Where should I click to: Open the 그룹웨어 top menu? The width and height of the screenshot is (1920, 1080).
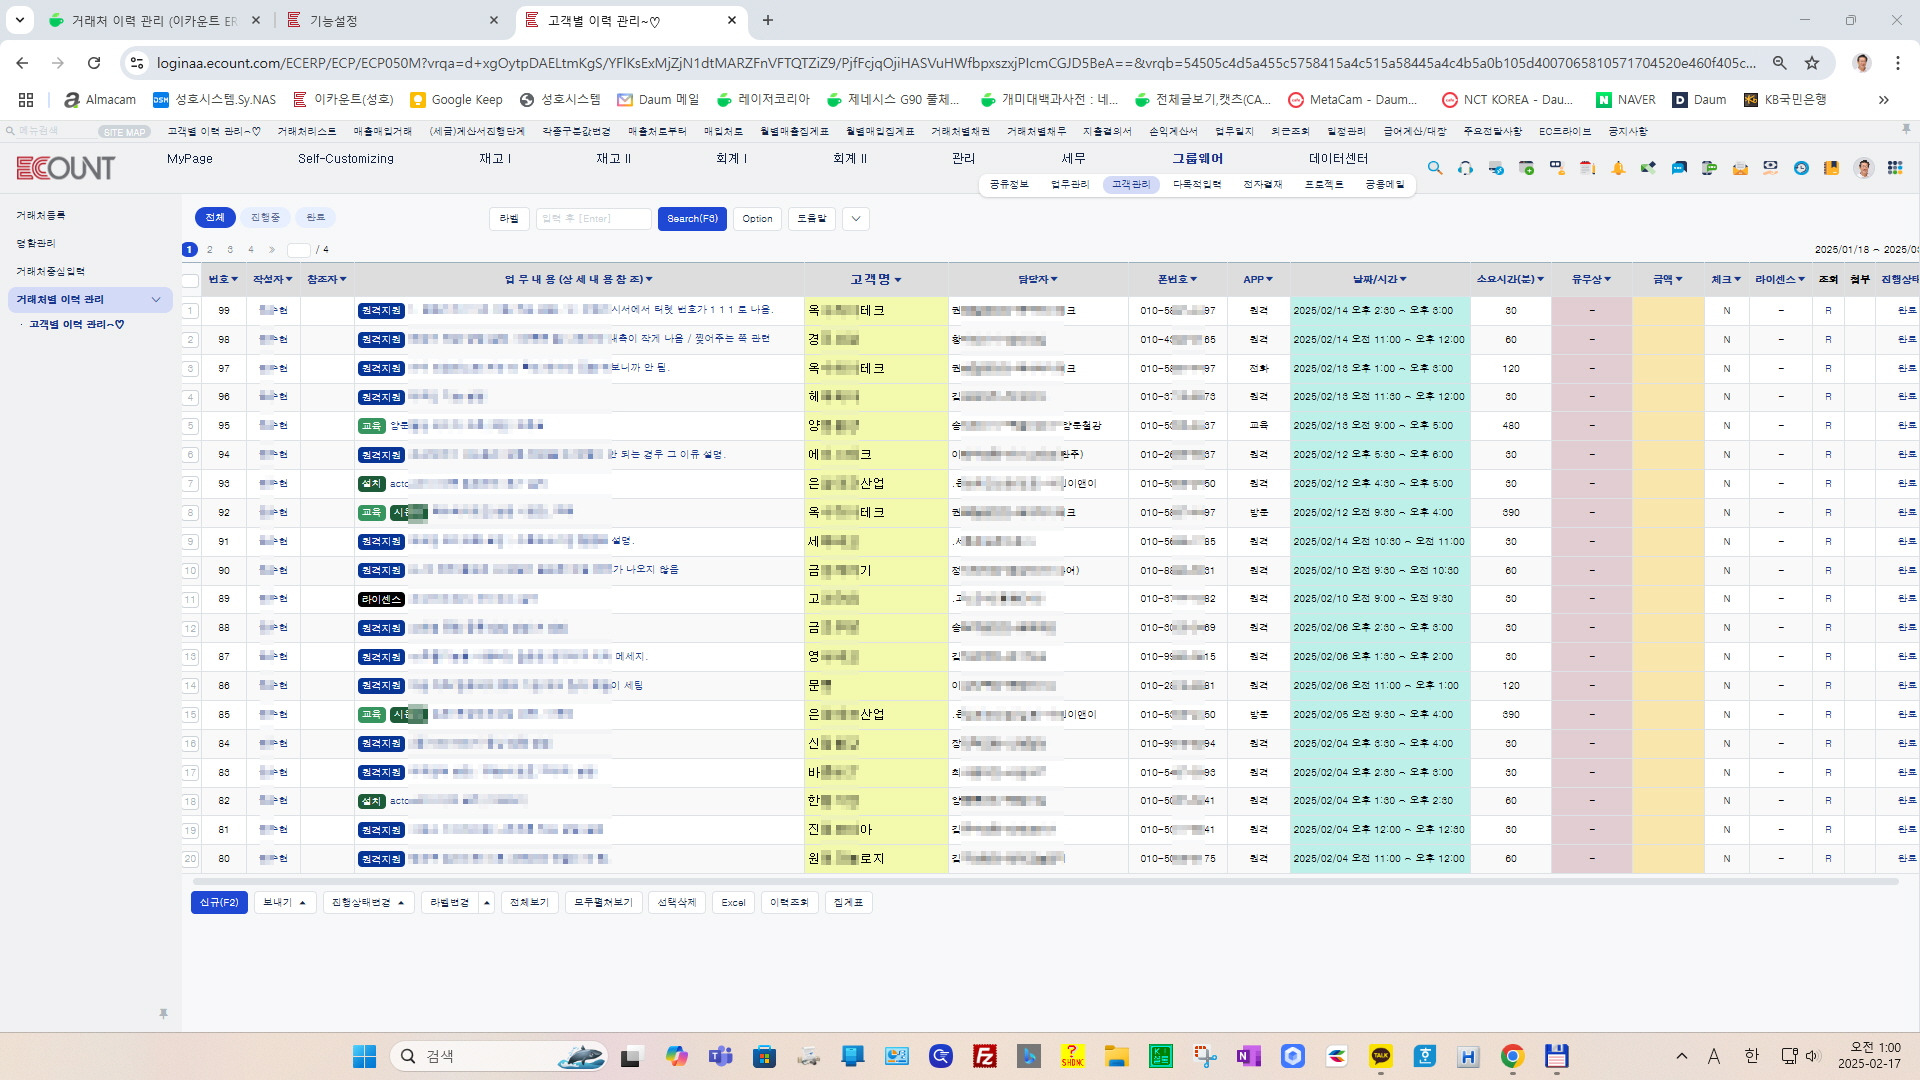tap(1197, 158)
